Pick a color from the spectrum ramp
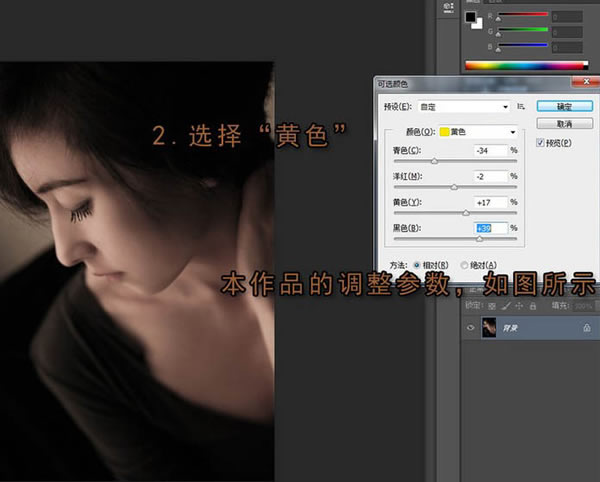 526,66
